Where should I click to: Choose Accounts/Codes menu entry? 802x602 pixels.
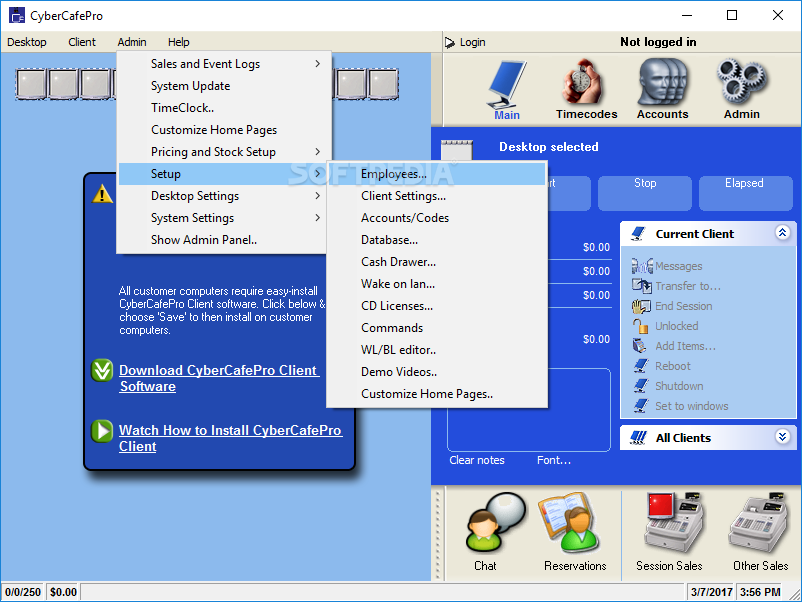pos(437,218)
